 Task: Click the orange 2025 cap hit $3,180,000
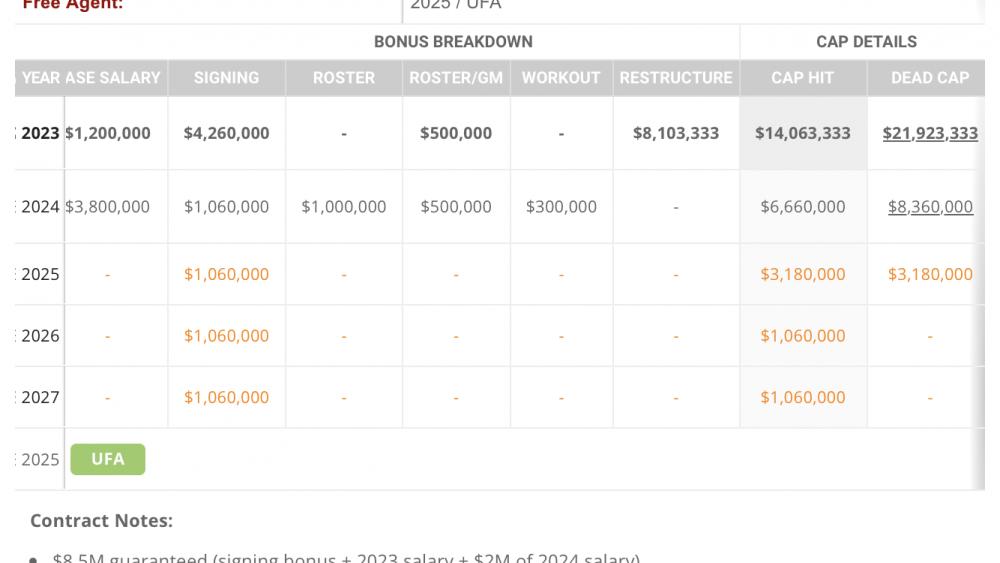pyautogui.click(x=803, y=274)
